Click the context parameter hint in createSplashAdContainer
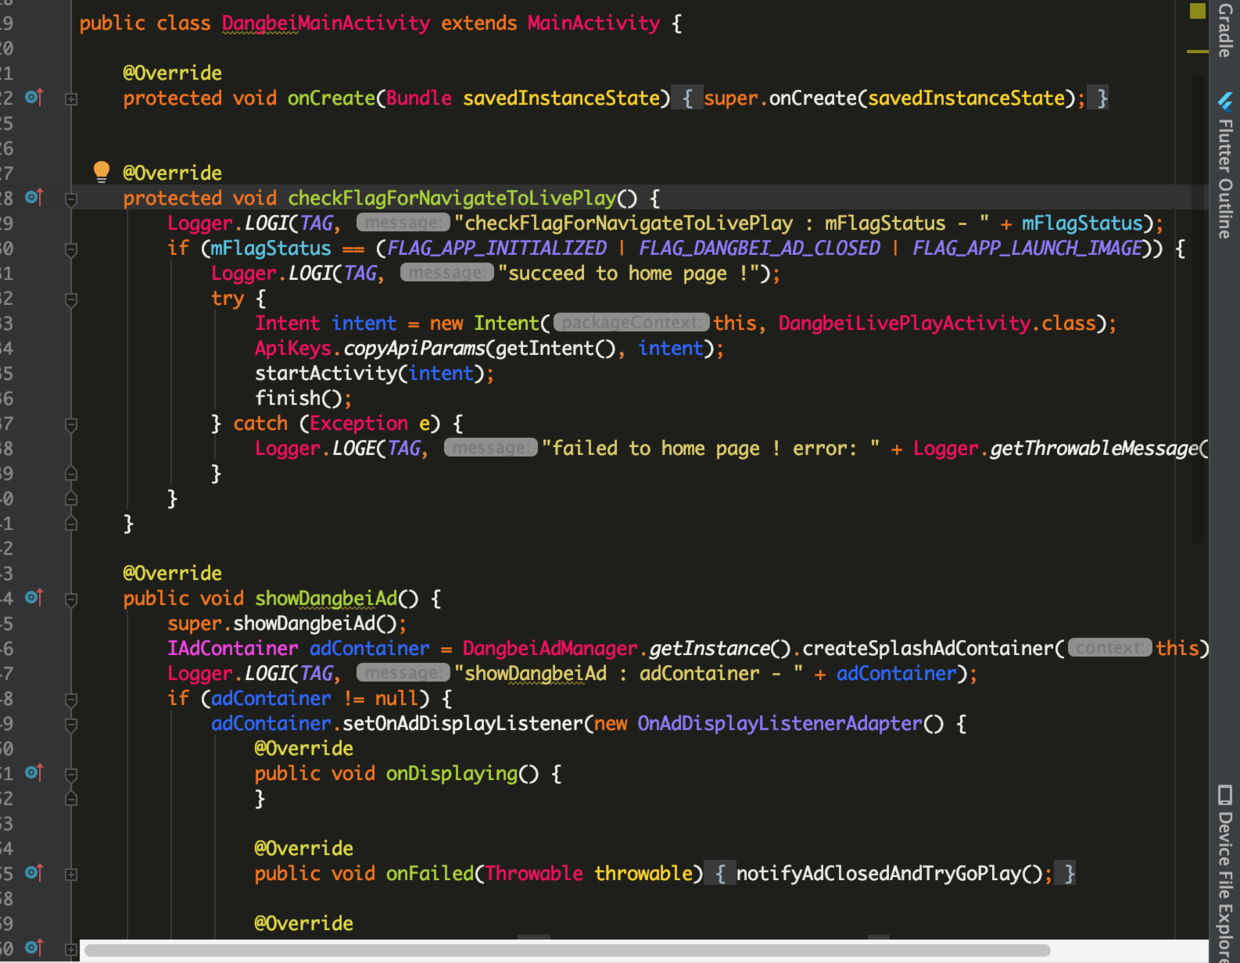Viewport: 1240px width, 963px height. pyautogui.click(x=1110, y=648)
